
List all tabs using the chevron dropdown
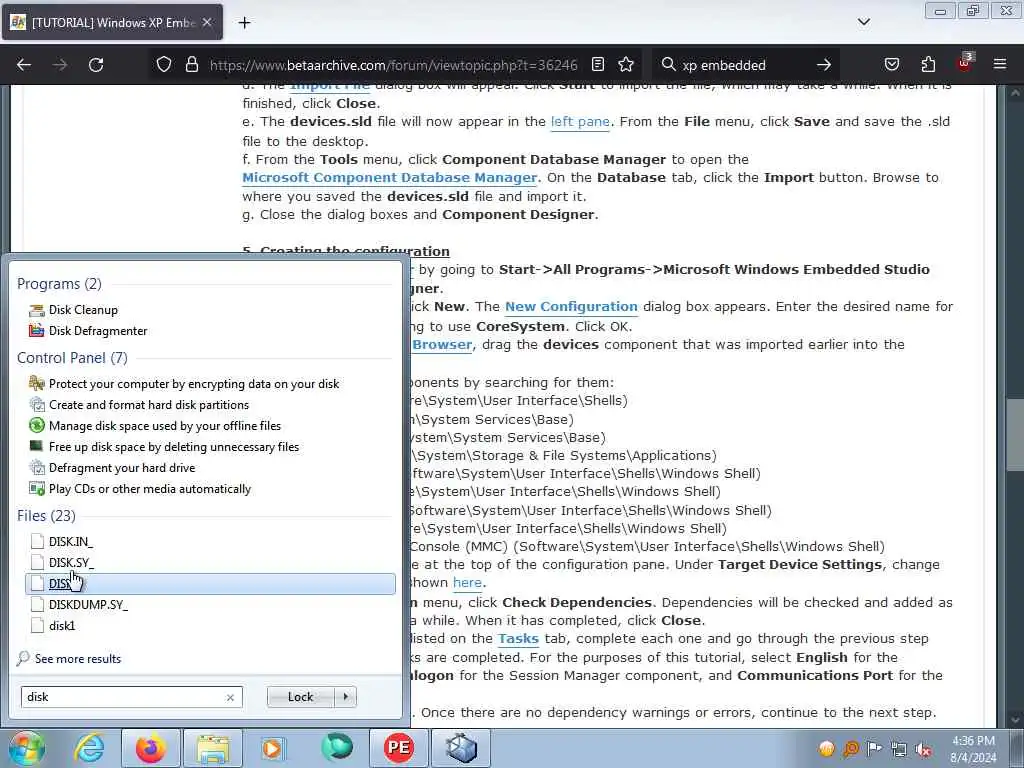(863, 22)
